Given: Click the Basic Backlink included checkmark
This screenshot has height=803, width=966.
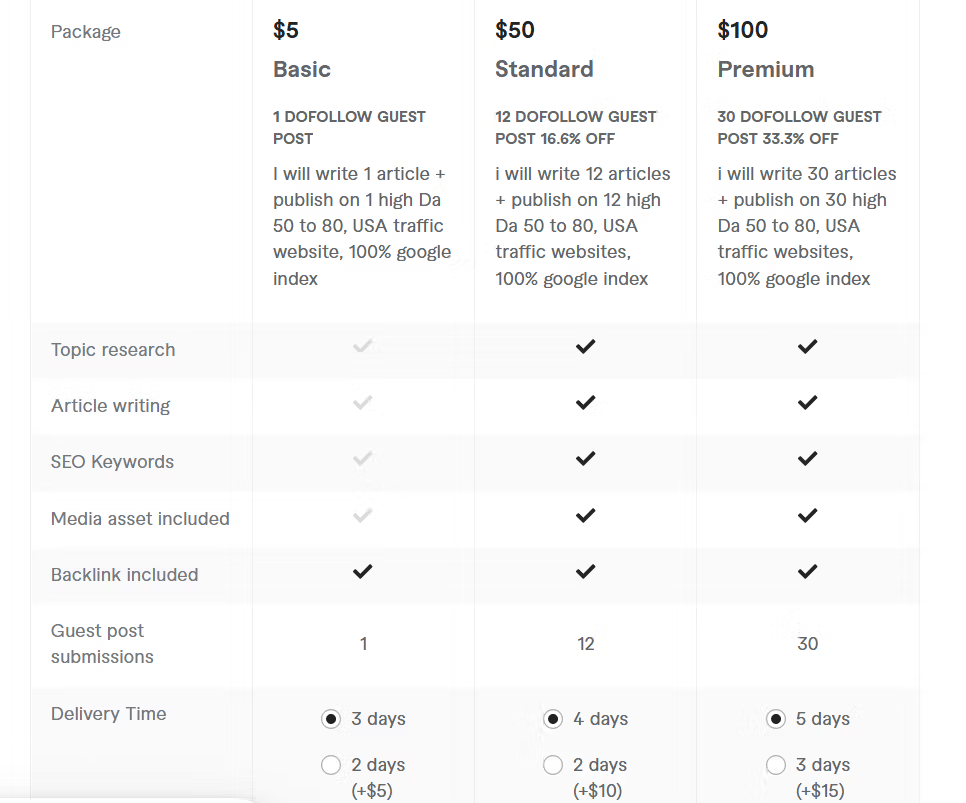Looking at the screenshot, I should point(363,571).
